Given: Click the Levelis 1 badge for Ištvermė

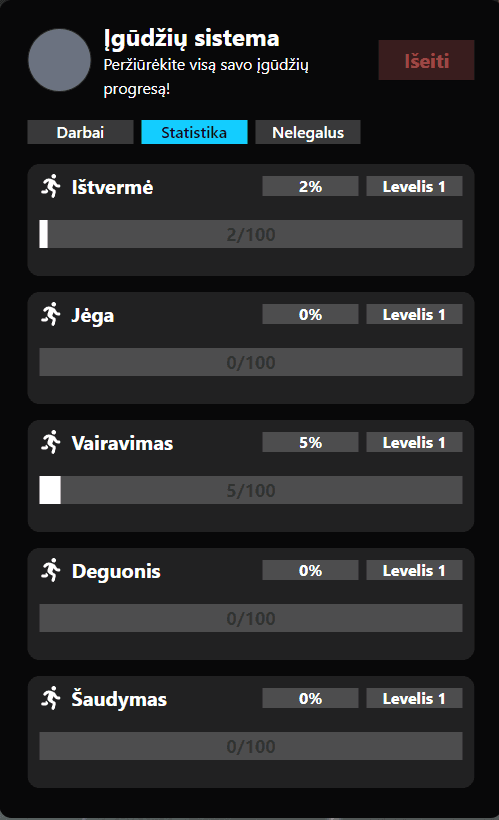Looking at the screenshot, I should point(414,187).
